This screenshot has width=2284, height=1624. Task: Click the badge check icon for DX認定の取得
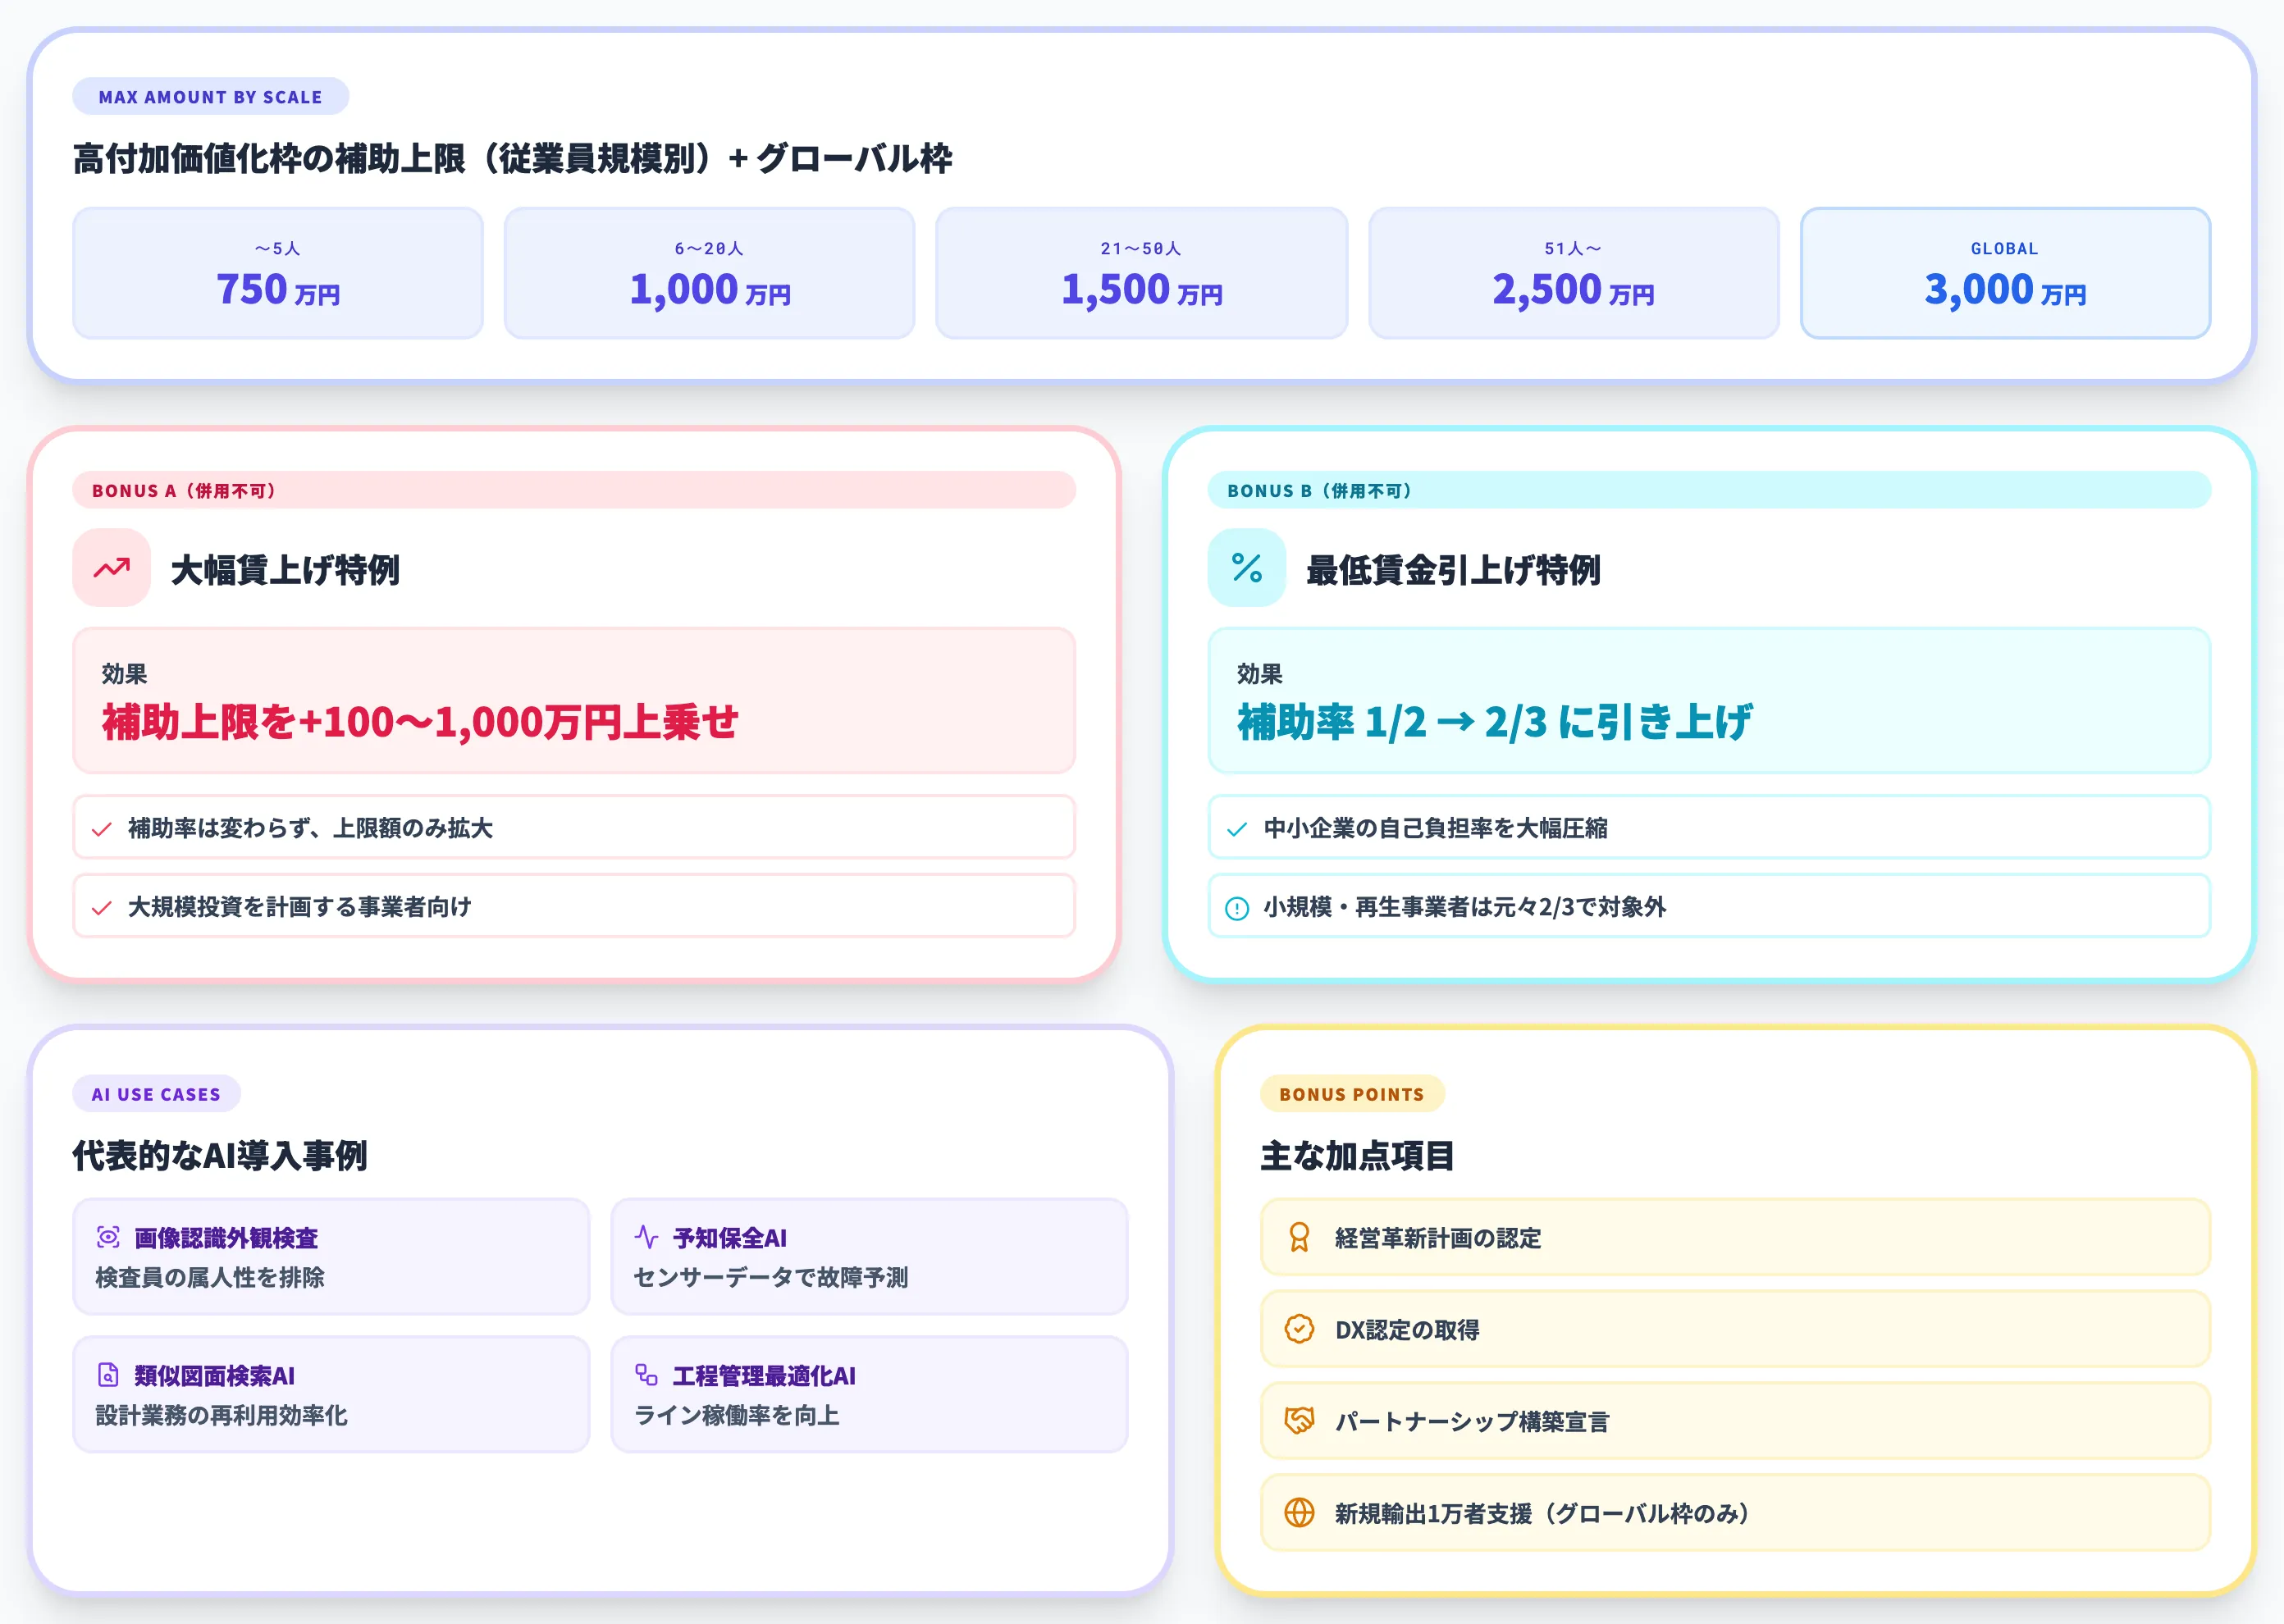tap(1299, 1330)
